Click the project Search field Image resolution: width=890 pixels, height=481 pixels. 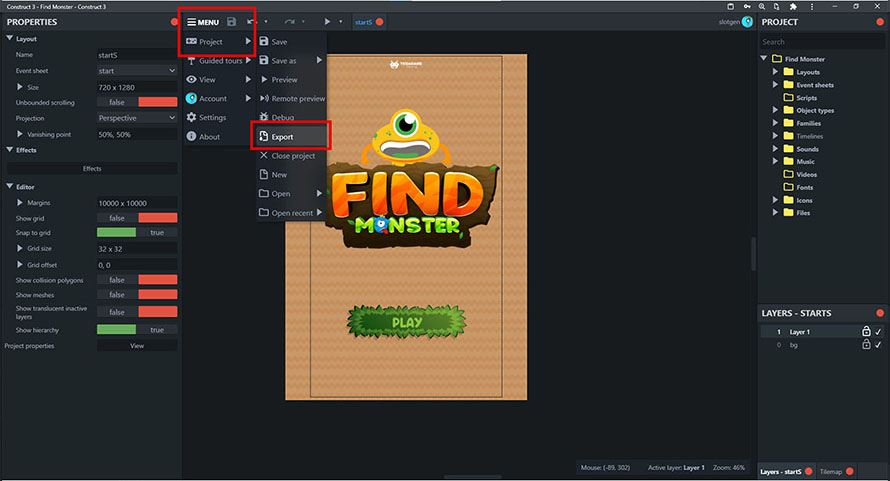click(822, 41)
